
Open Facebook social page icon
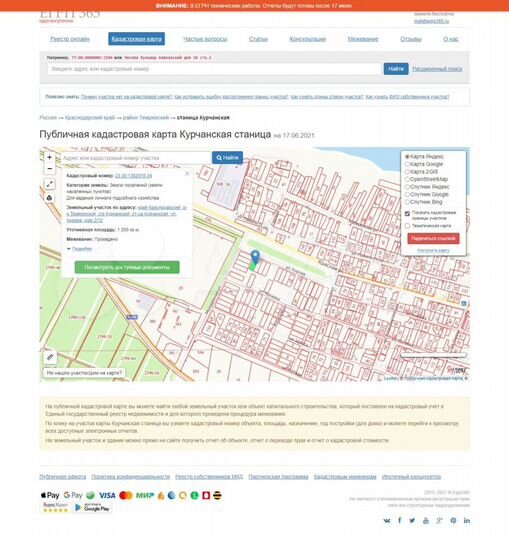[x=399, y=520]
